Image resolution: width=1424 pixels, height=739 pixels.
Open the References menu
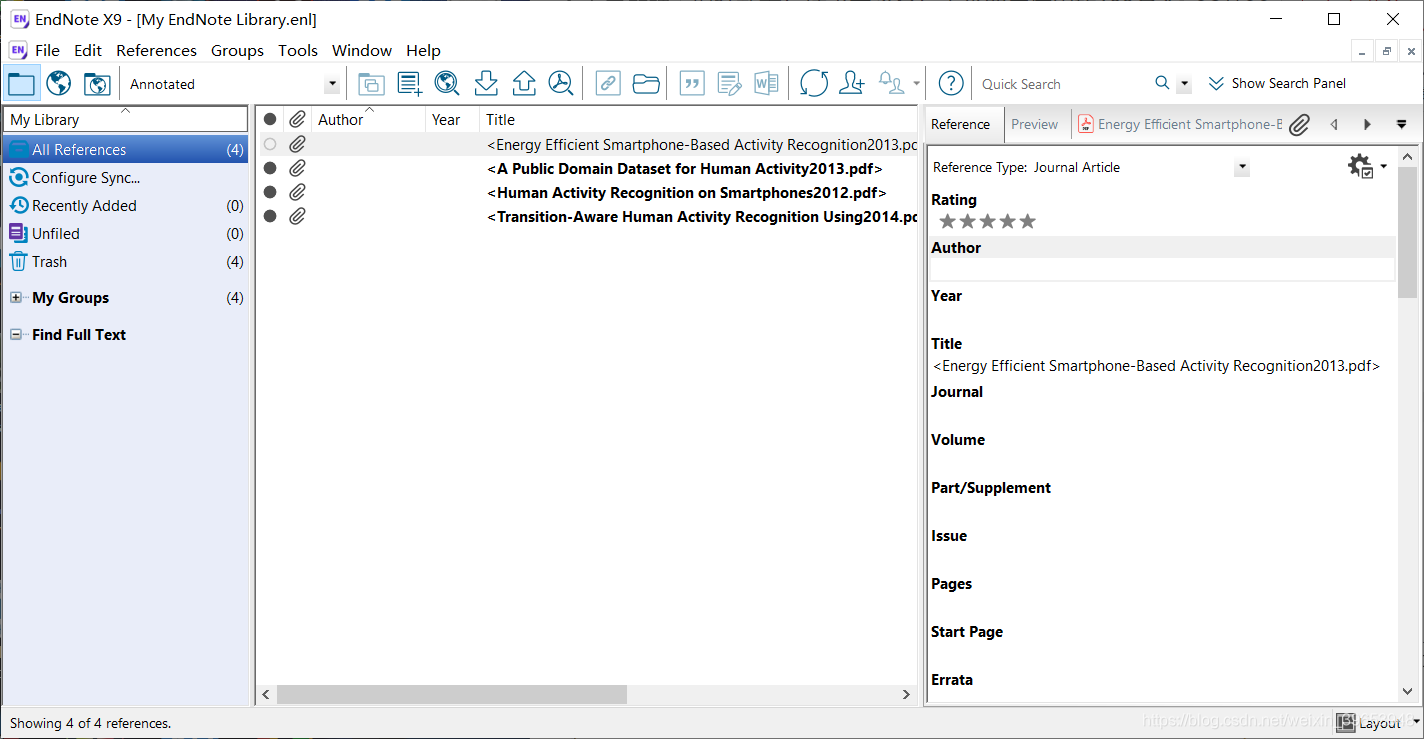(156, 50)
